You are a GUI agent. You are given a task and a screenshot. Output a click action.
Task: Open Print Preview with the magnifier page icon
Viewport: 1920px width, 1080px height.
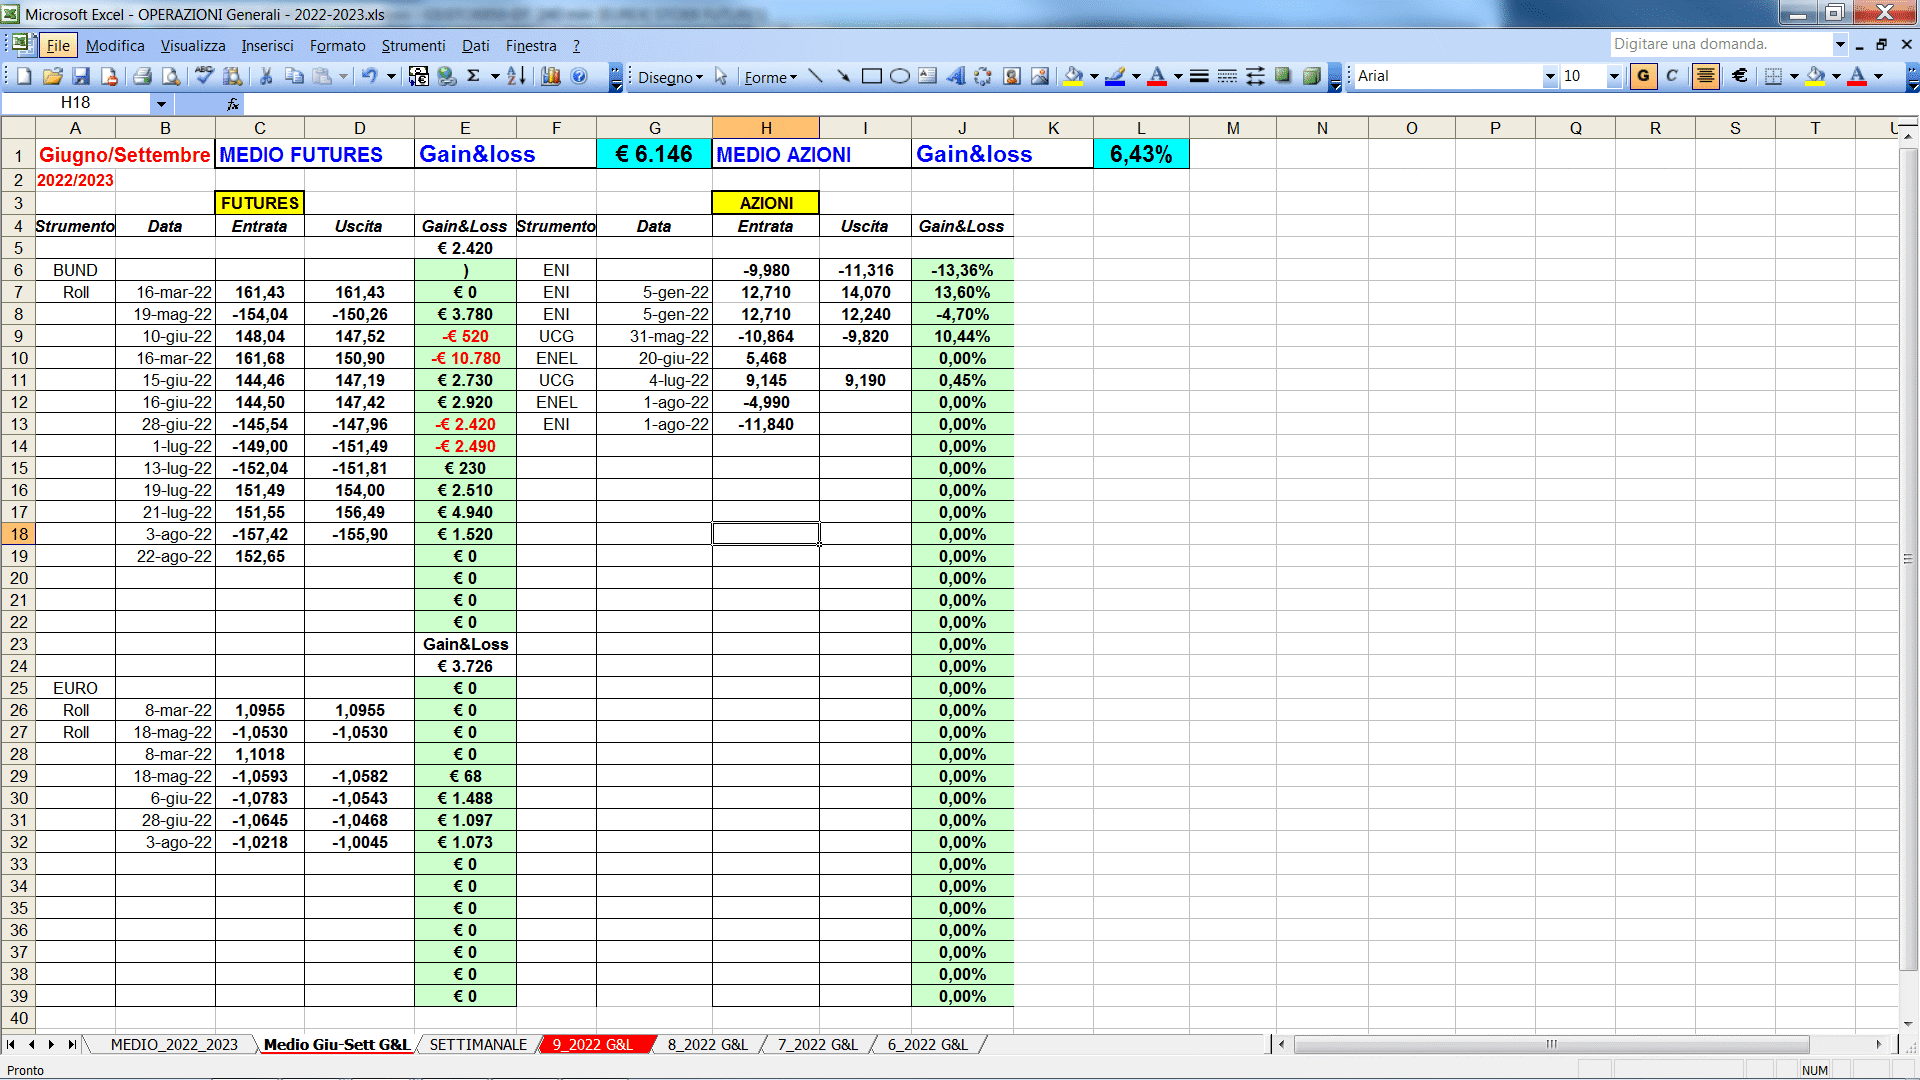tap(171, 76)
